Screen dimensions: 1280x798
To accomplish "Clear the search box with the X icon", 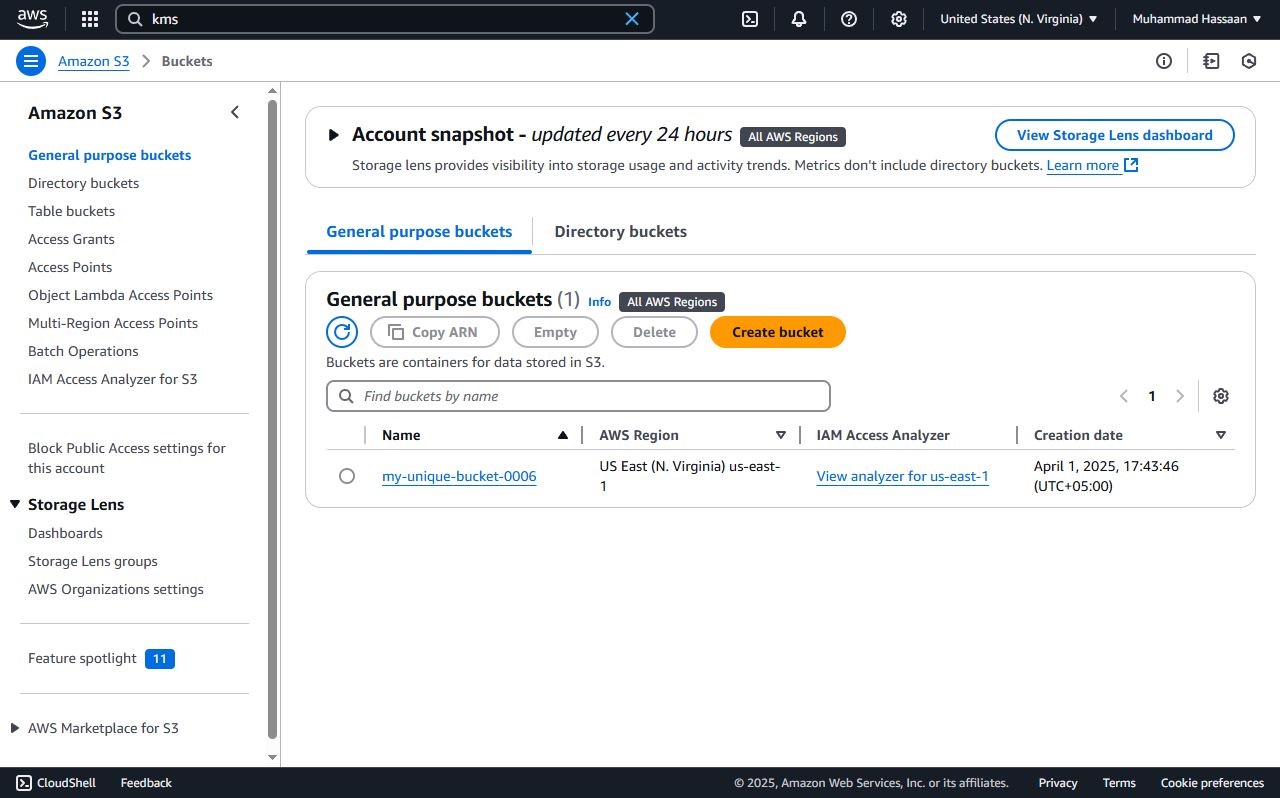I will pos(632,19).
